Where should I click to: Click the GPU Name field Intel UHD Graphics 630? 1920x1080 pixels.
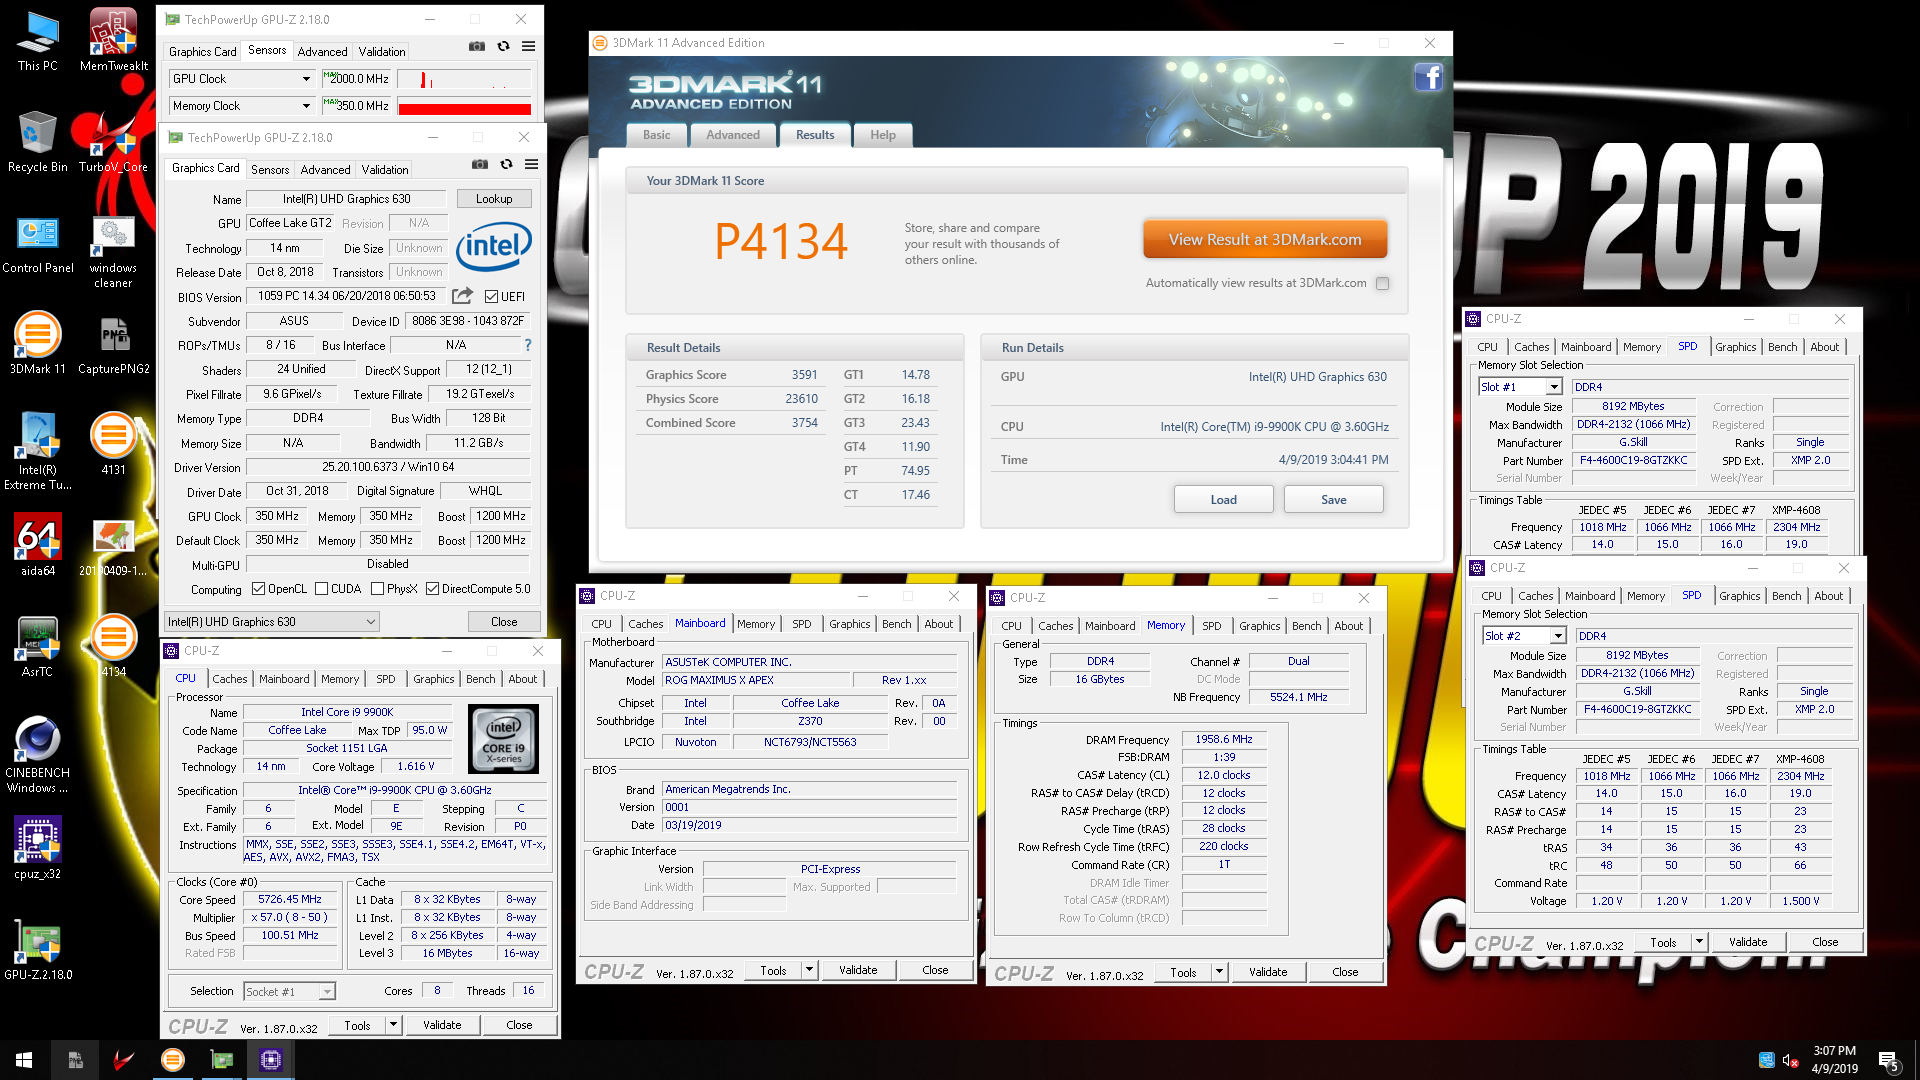346,199
